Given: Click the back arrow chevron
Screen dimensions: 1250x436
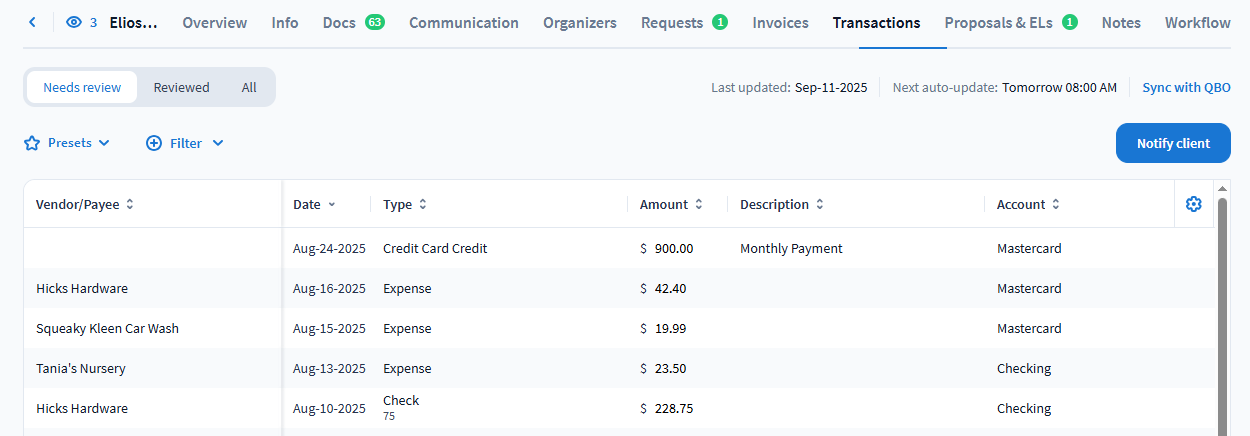Looking at the screenshot, I should (x=32, y=22).
